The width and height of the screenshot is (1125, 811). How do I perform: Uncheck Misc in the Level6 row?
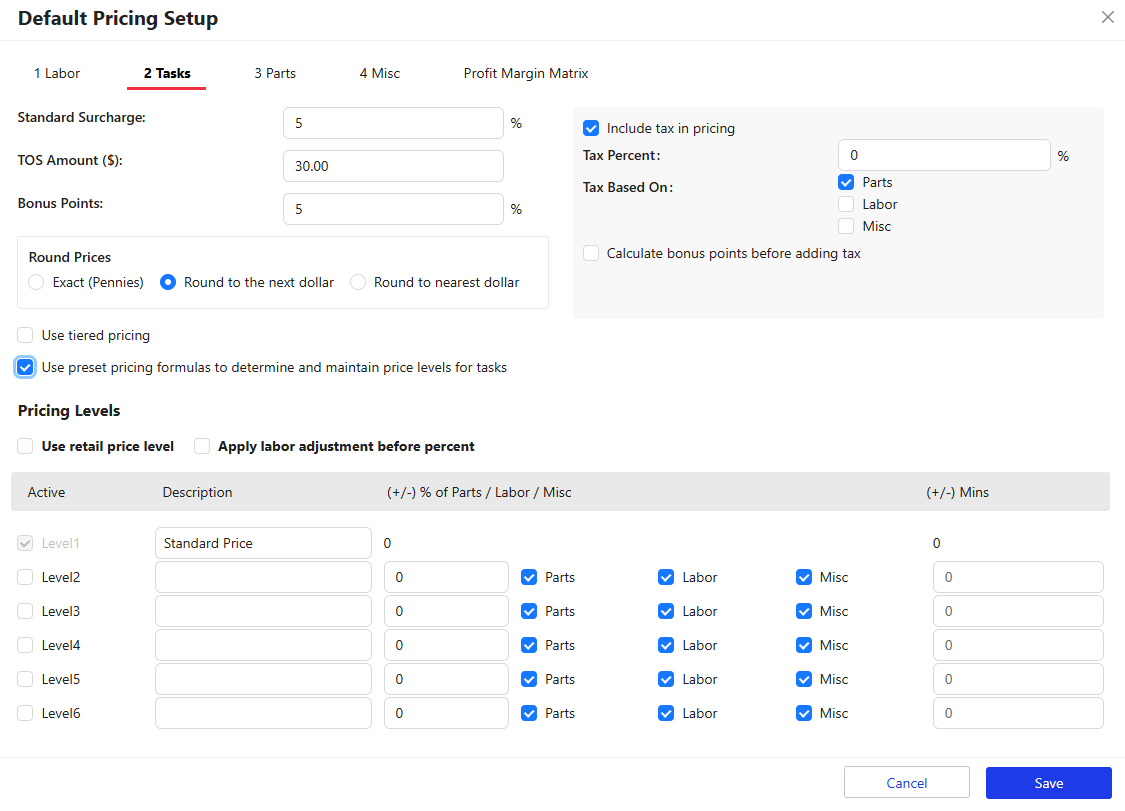click(x=804, y=713)
